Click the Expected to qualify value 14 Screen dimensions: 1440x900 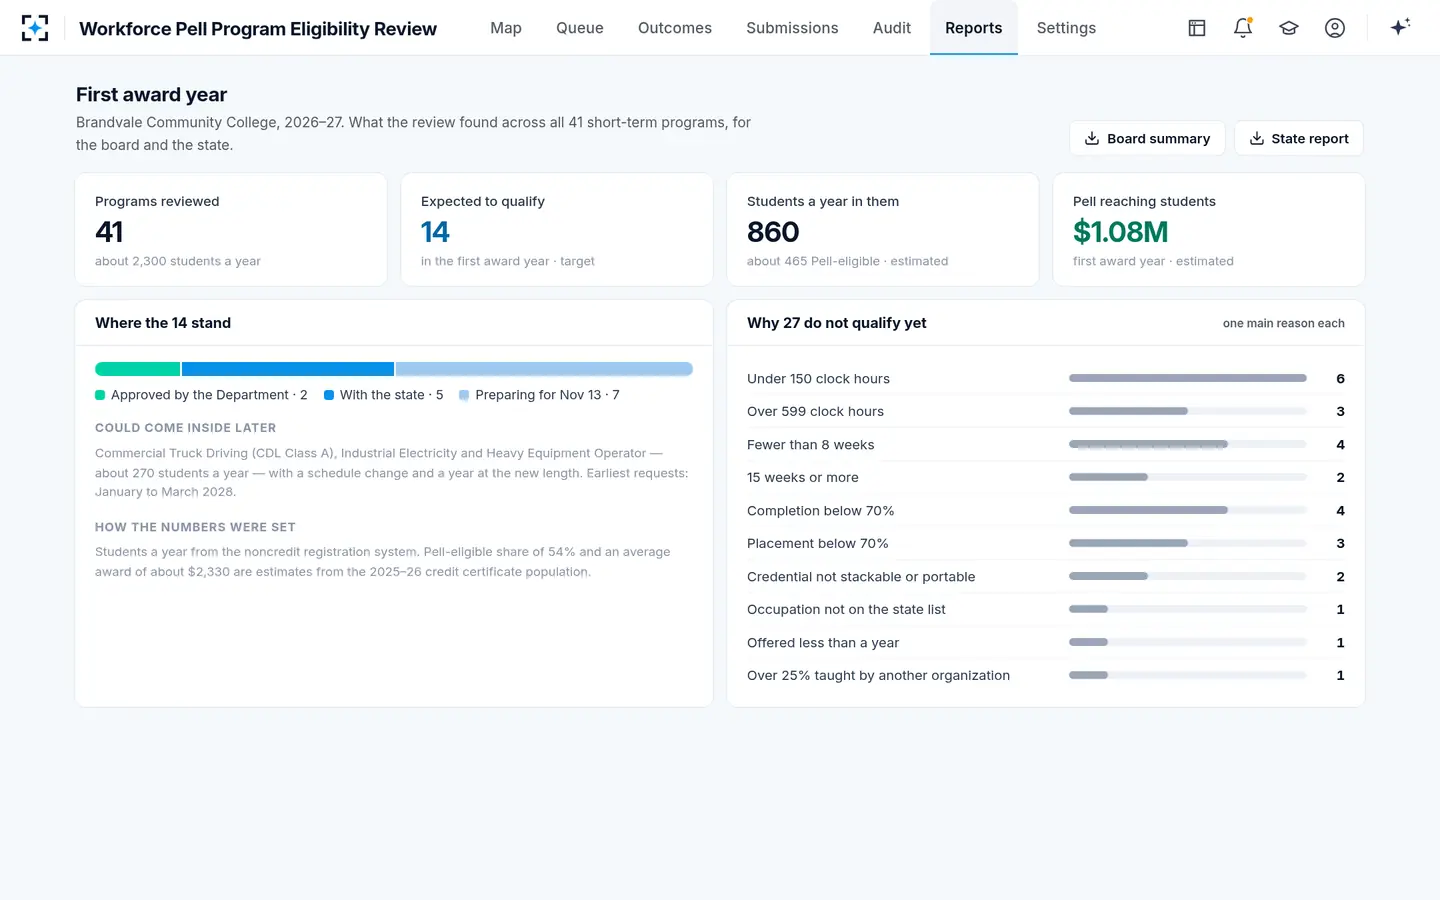click(x=435, y=232)
